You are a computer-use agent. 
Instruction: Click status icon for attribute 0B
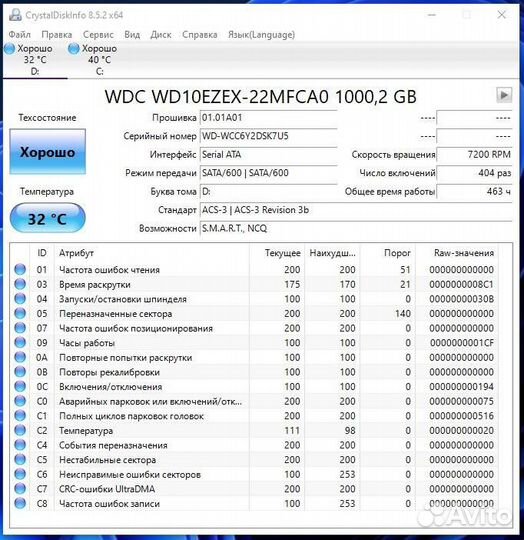click(20, 372)
